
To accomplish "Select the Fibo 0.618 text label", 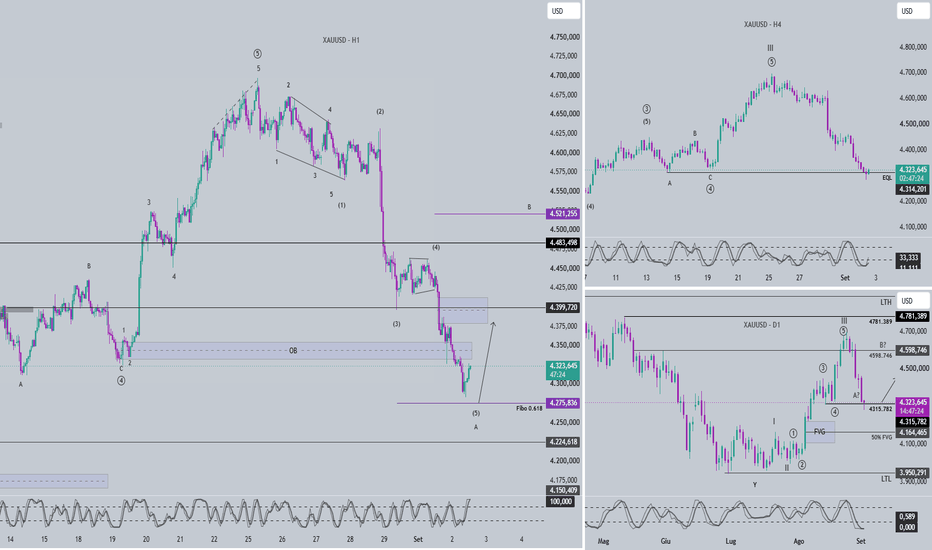I will click(529, 408).
